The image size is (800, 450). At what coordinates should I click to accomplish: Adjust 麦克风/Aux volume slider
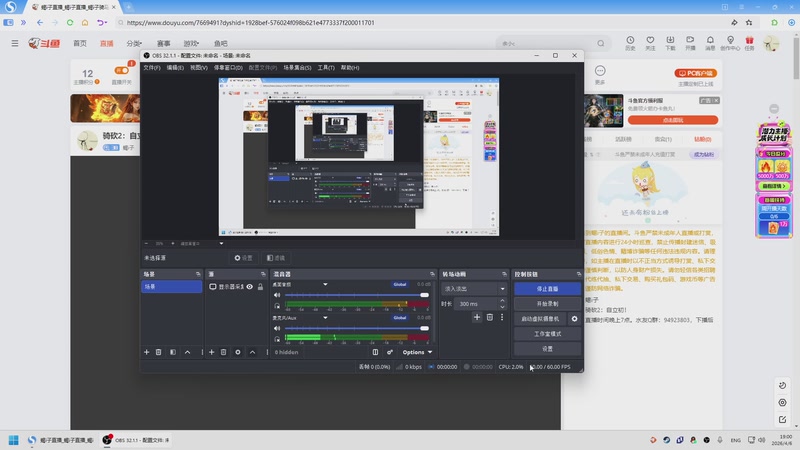coord(357,328)
